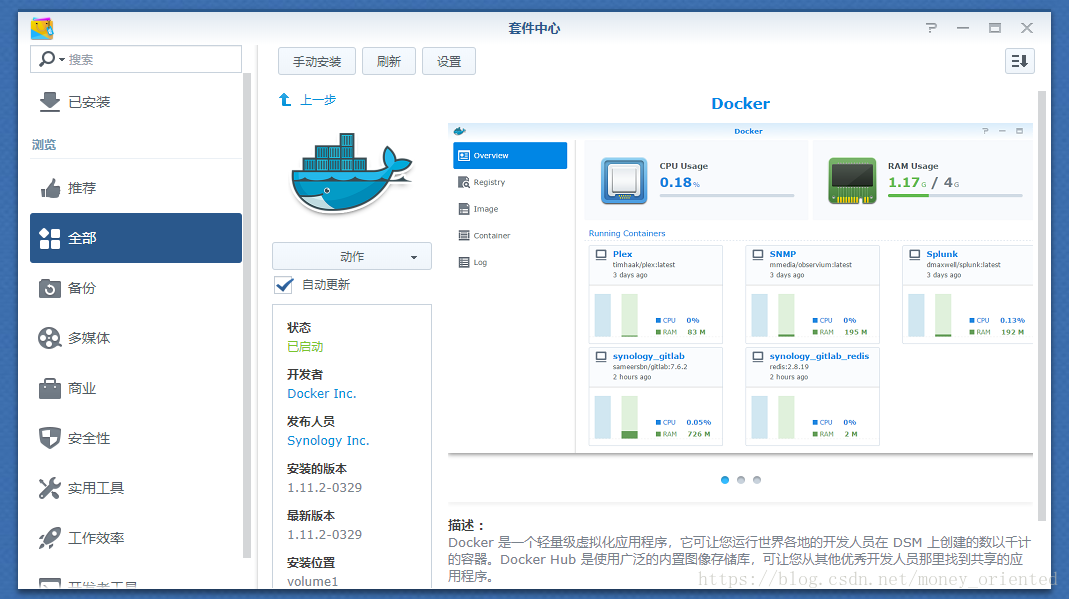Select the 全部 category

136,238
